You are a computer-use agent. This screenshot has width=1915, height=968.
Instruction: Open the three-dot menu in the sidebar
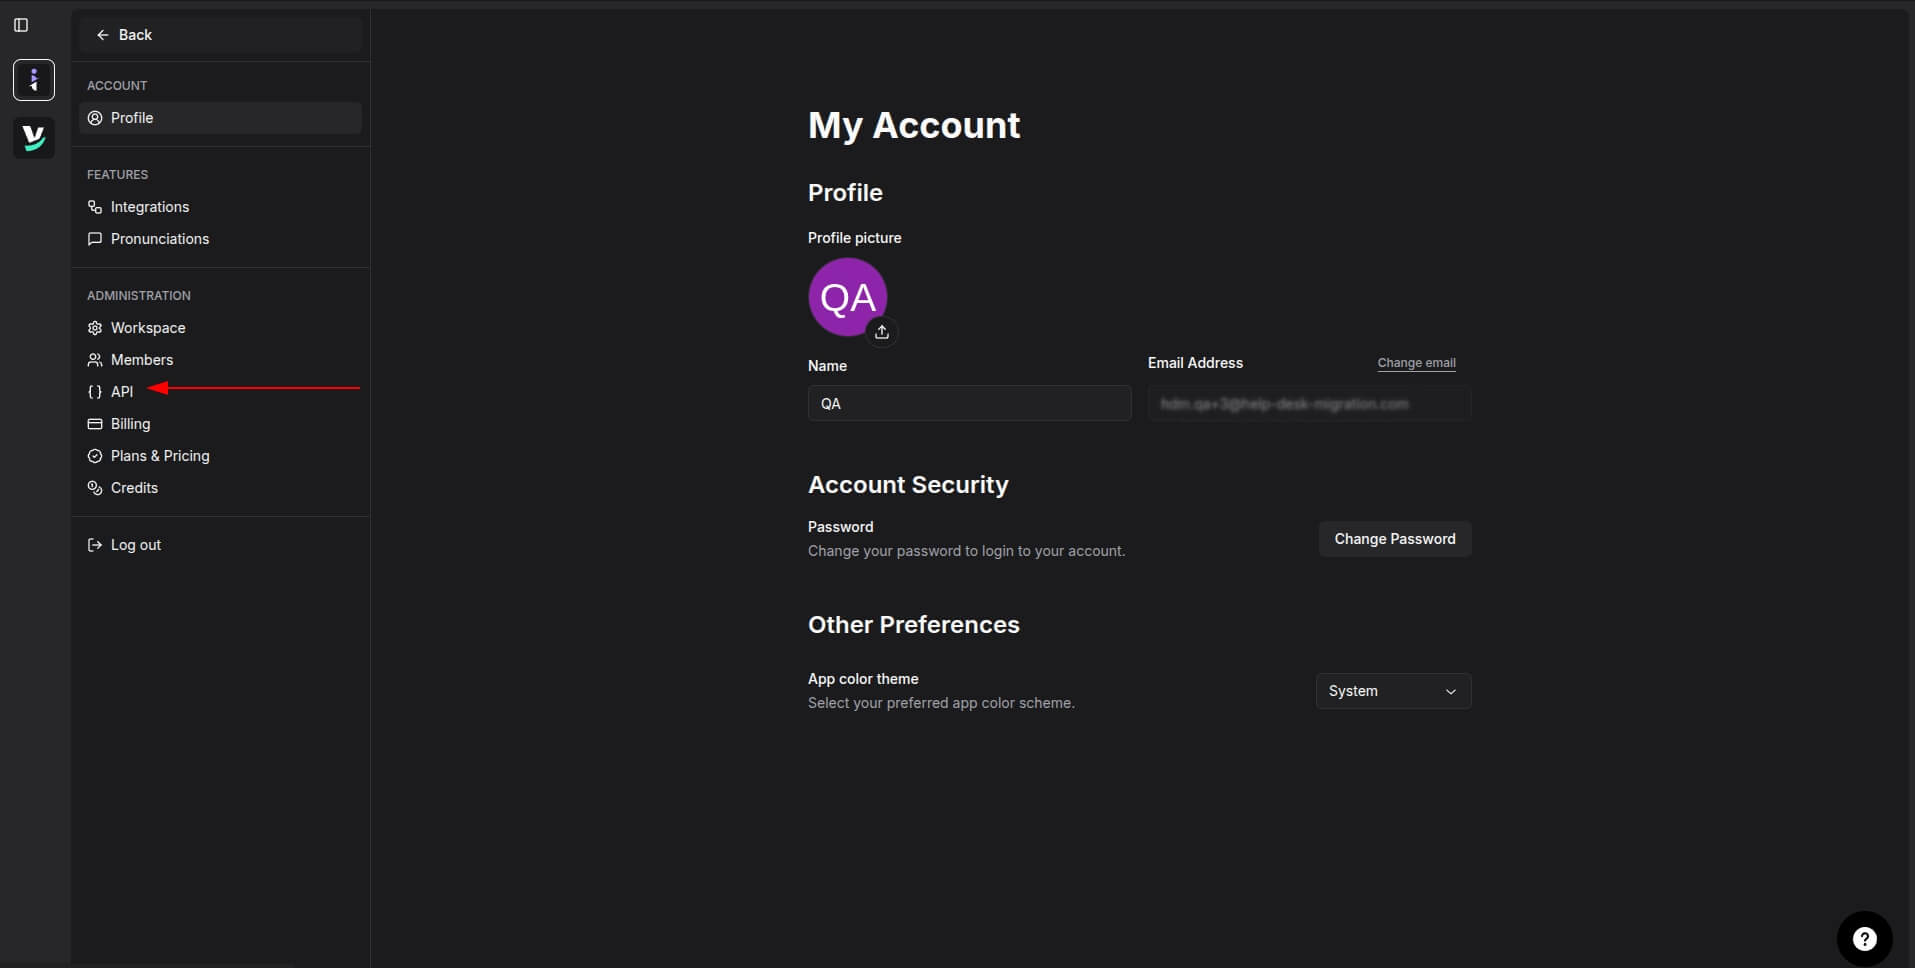[34, 80]
